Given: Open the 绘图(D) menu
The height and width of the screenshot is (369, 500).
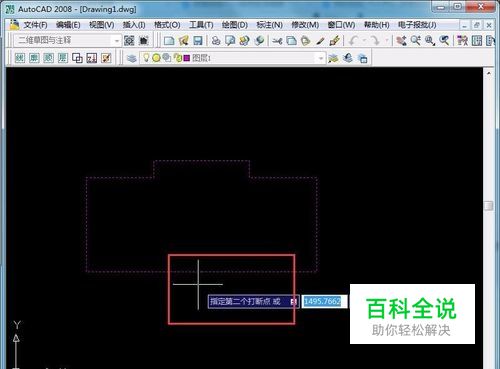Looking at the screenshot, I should [x=235, y=25].
